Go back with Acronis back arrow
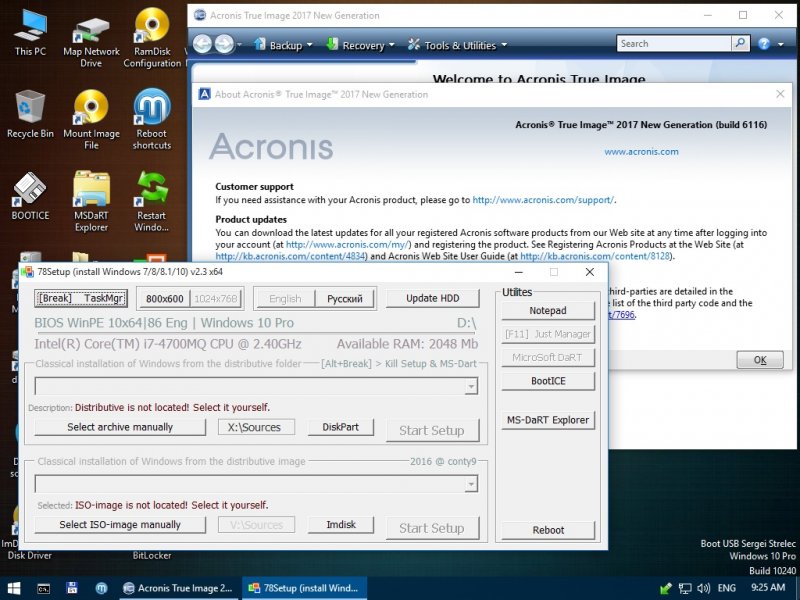 coord(203,44)
